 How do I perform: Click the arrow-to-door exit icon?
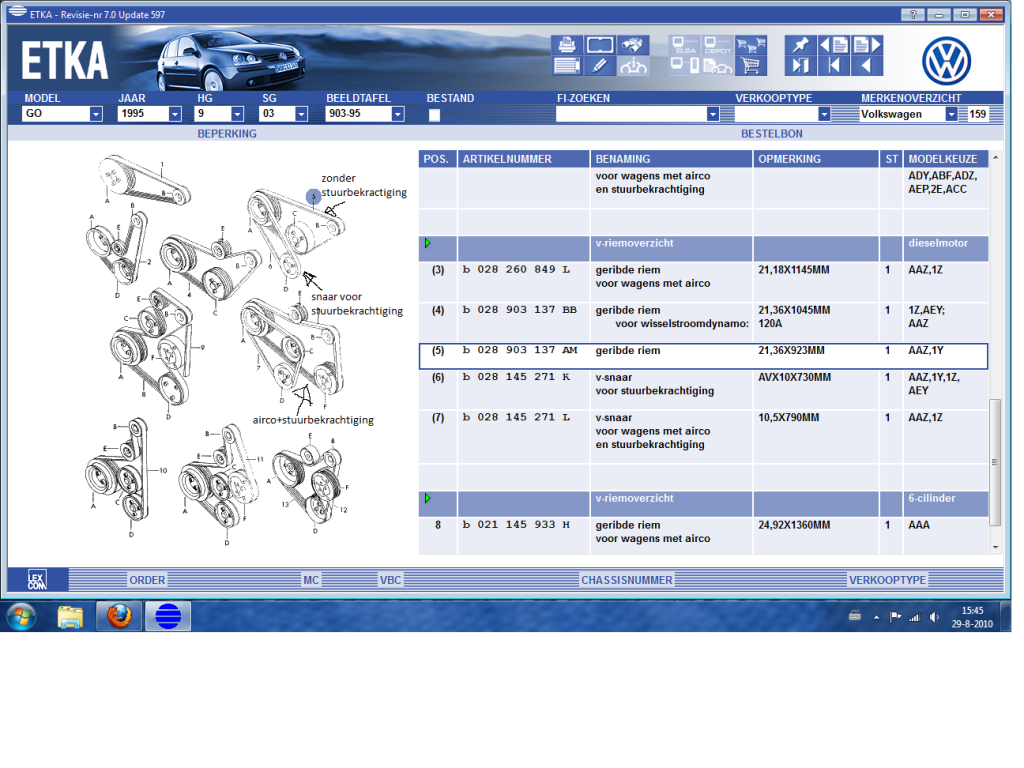point(801,65)
